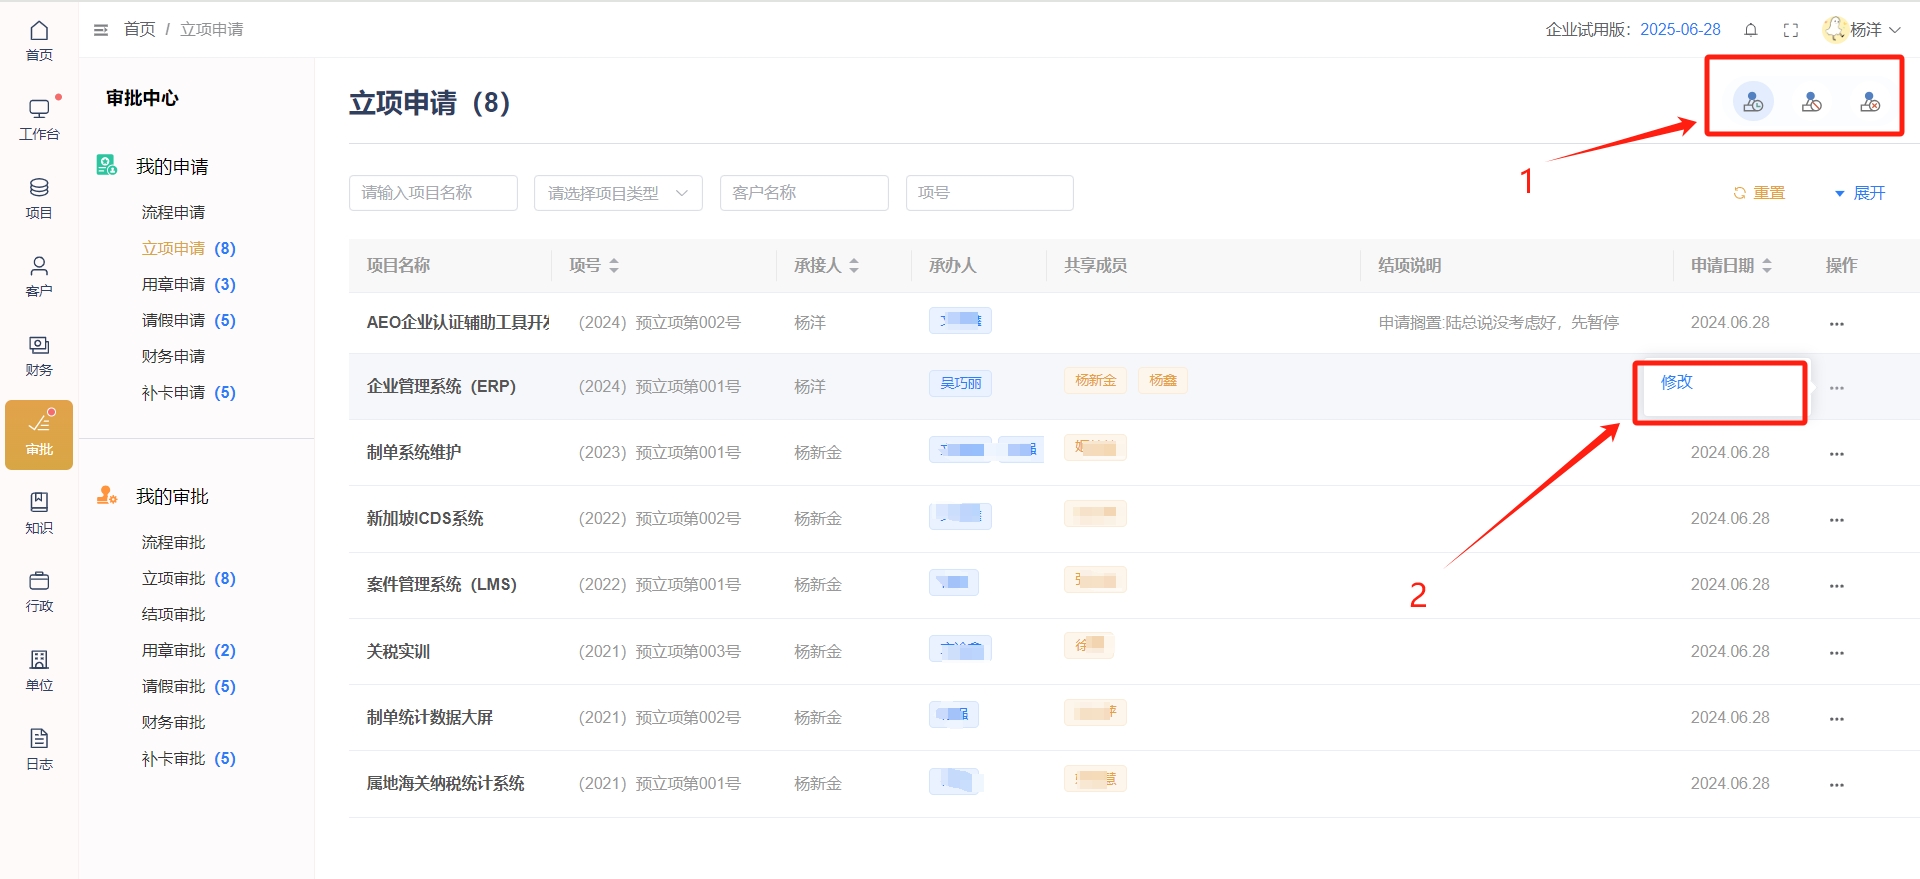Viewport: 1920px width, 879px height.
Task: Open the 财务 finance sidebar icon
Action: [x=39, y=356]
